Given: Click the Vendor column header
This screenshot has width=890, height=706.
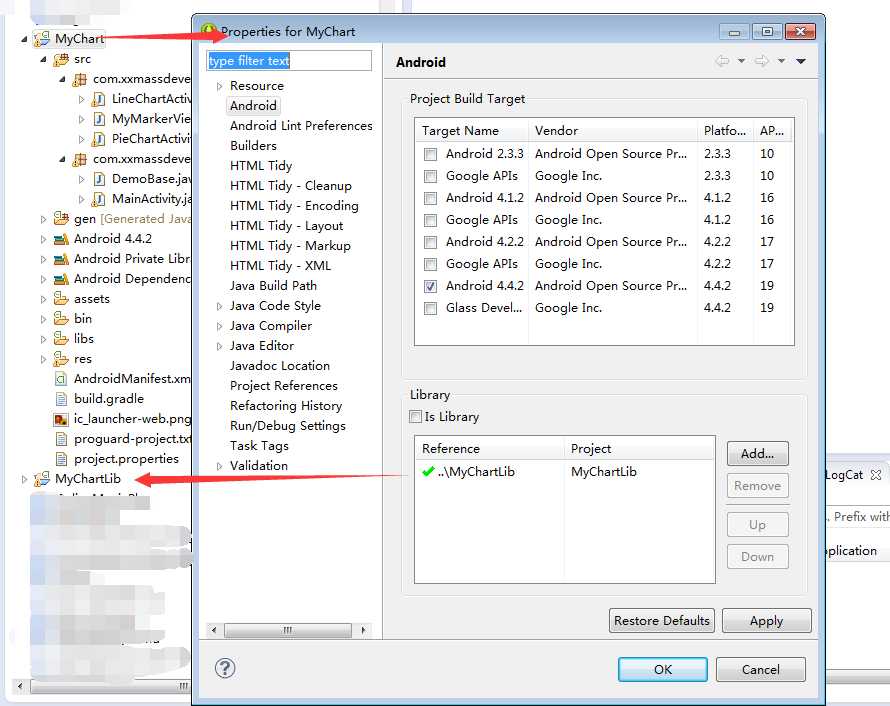Looking at the screenshot, I should (x=613, y=131).
